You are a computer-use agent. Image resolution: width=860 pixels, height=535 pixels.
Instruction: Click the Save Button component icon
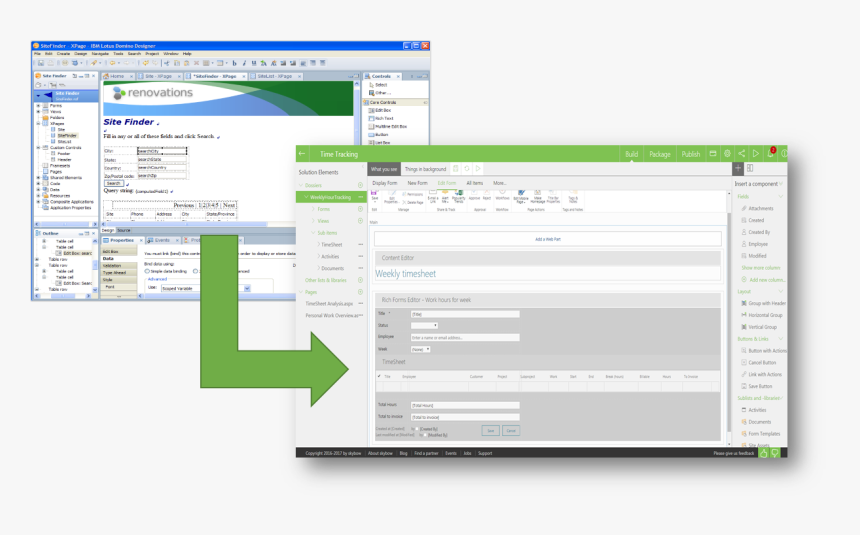(744, 386)
